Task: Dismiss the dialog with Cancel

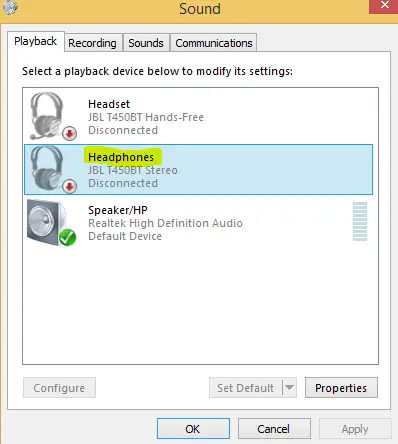Action: coord(274,429)
